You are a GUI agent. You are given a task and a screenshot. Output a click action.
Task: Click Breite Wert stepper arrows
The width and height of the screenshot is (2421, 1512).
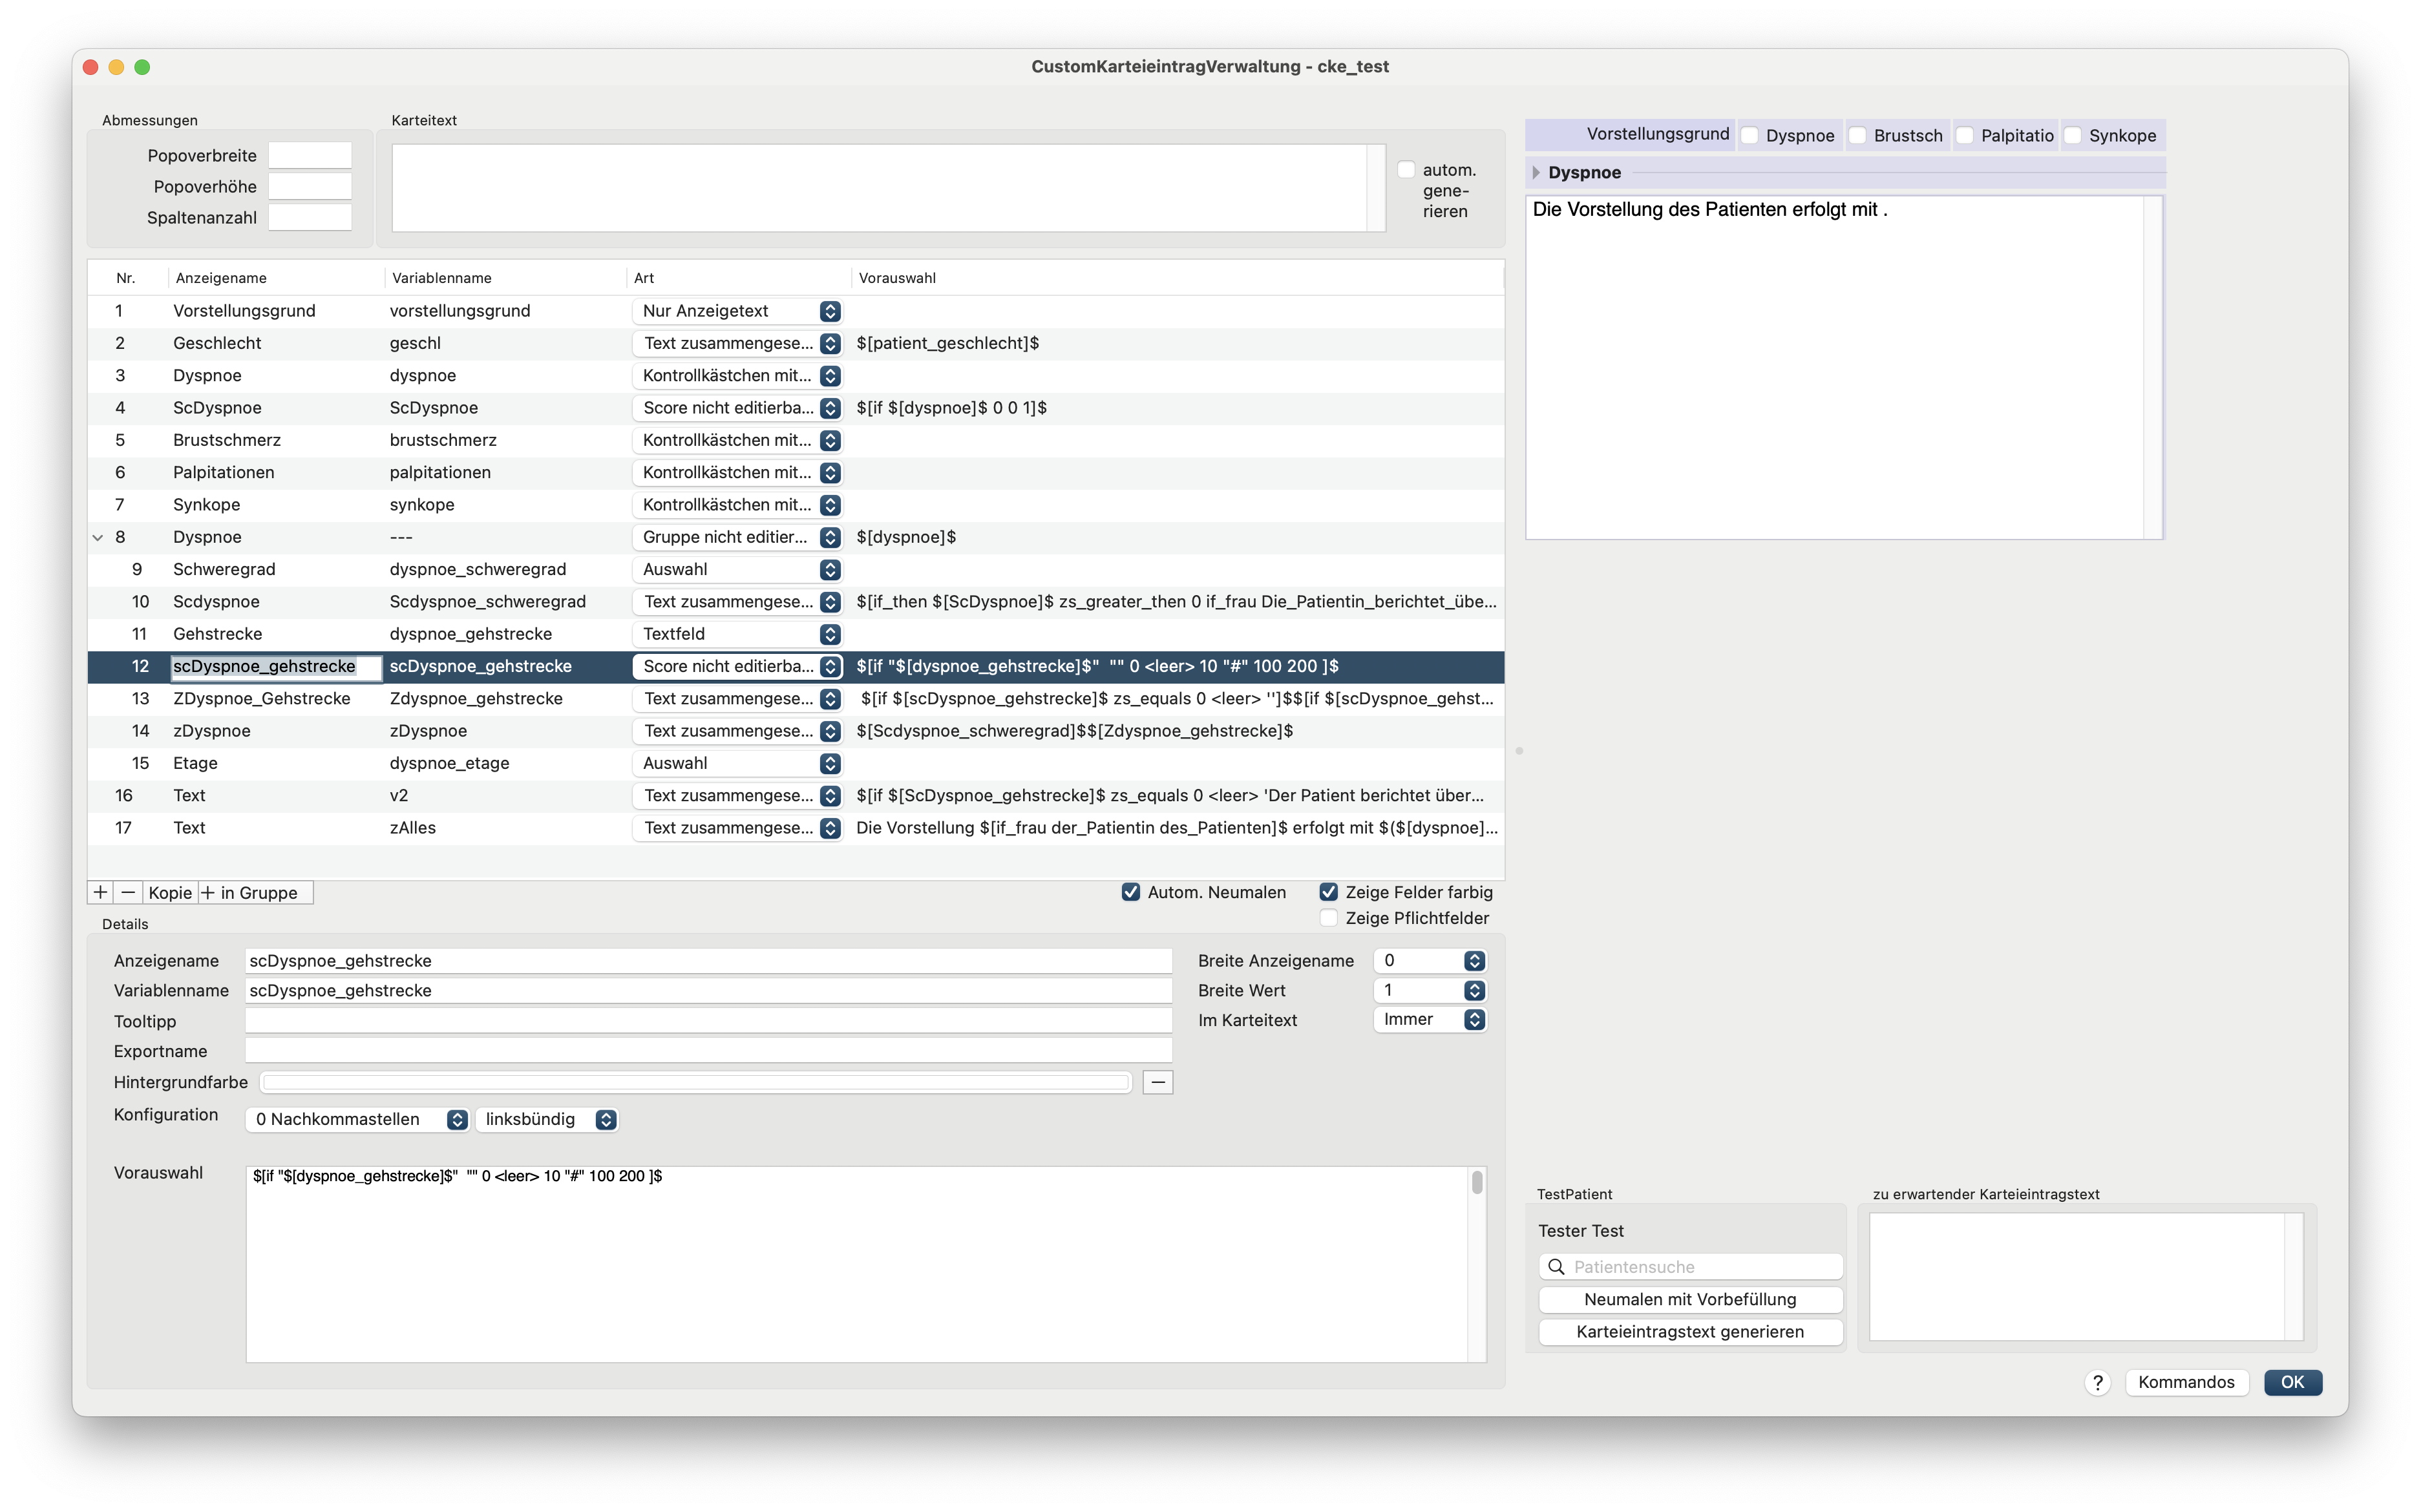(x=1474, y=990)
